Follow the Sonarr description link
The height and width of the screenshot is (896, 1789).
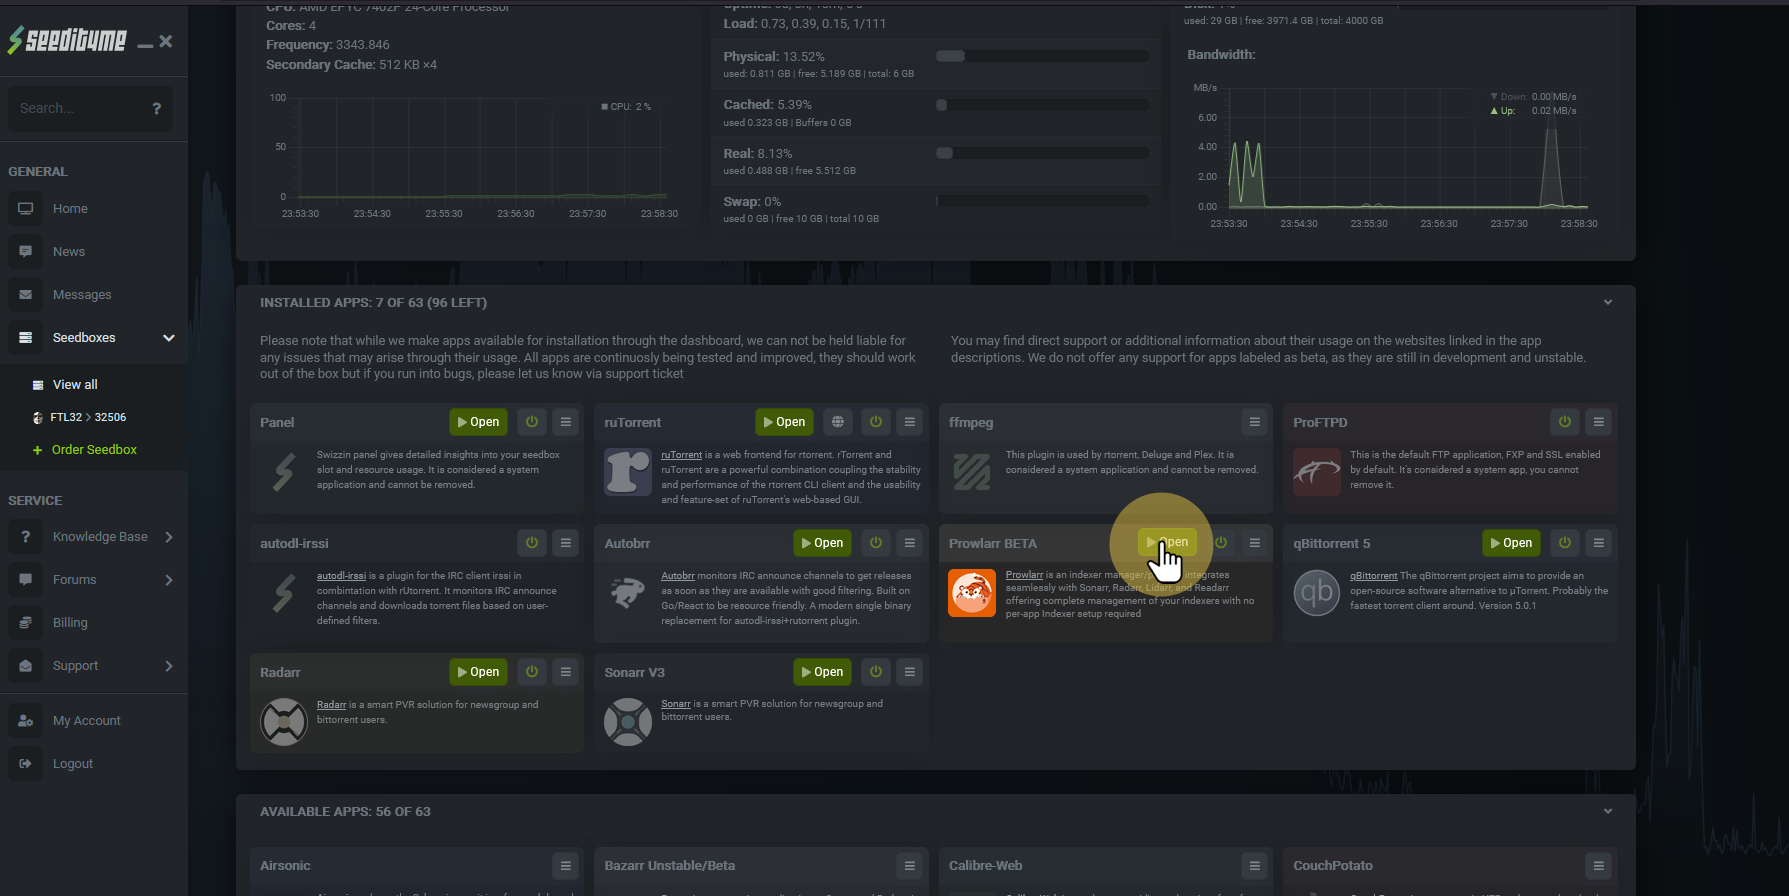tap(676, 704)
